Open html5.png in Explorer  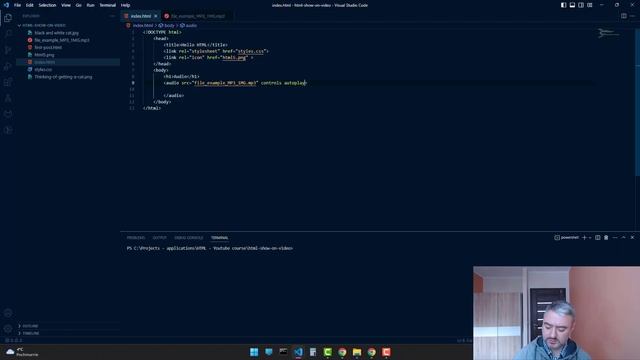pos(44,55)
